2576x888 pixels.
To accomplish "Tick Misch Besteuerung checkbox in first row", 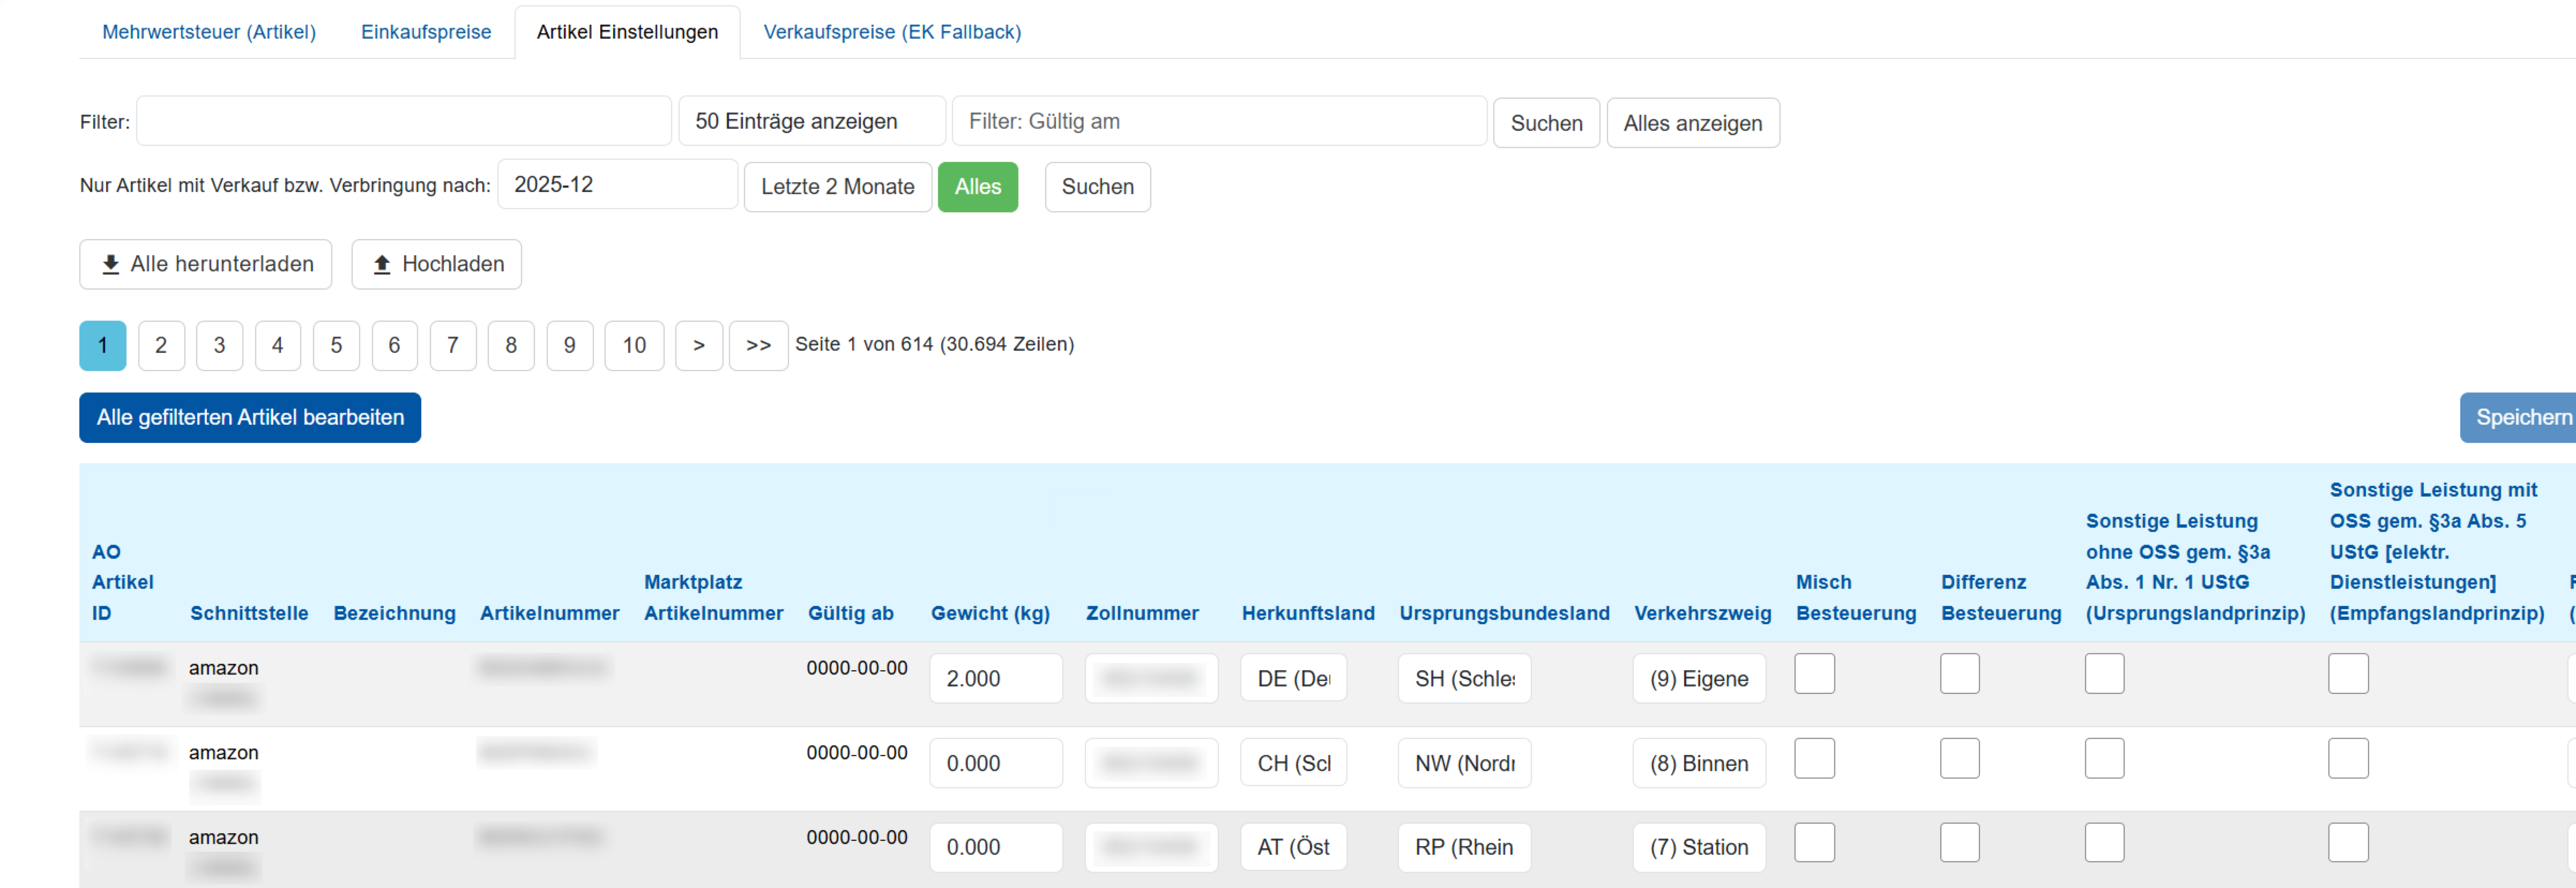I will point(1814,673).
